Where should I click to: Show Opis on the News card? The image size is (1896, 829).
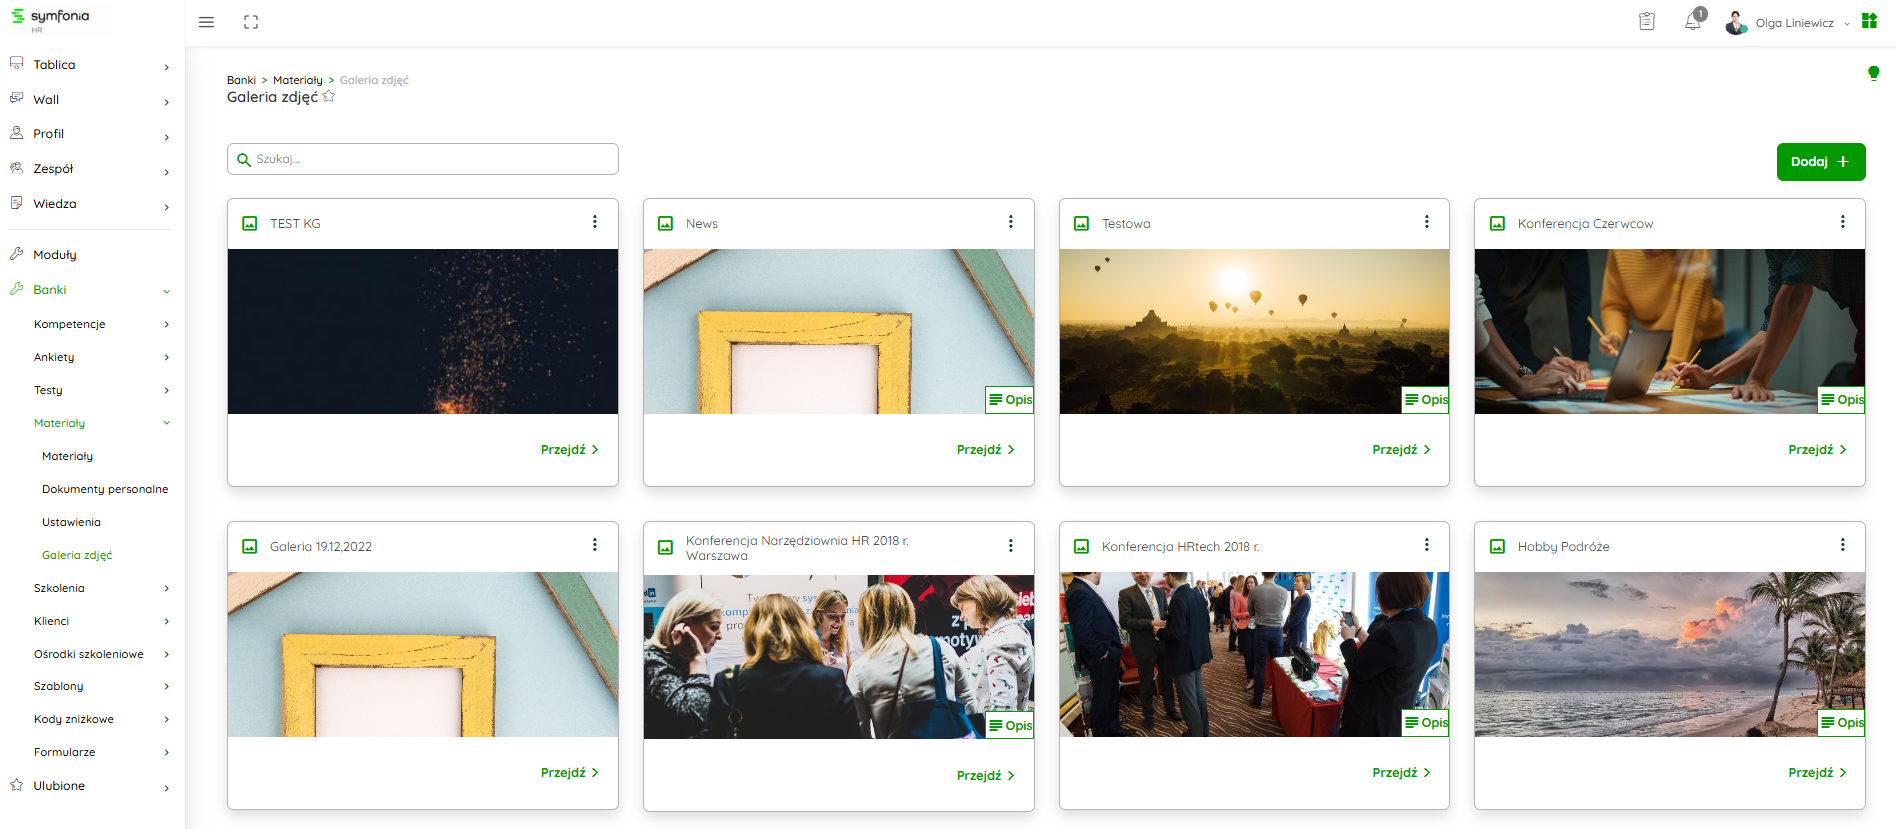(1010, 399)
